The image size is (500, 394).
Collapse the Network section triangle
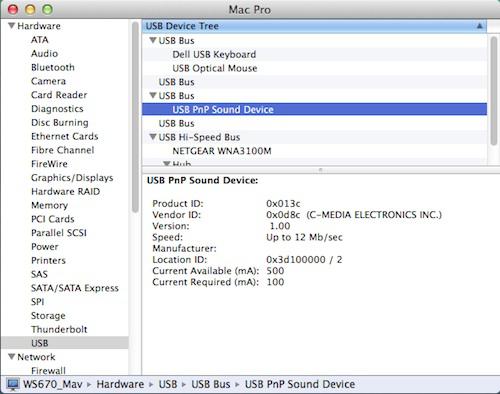click(12, 357)
